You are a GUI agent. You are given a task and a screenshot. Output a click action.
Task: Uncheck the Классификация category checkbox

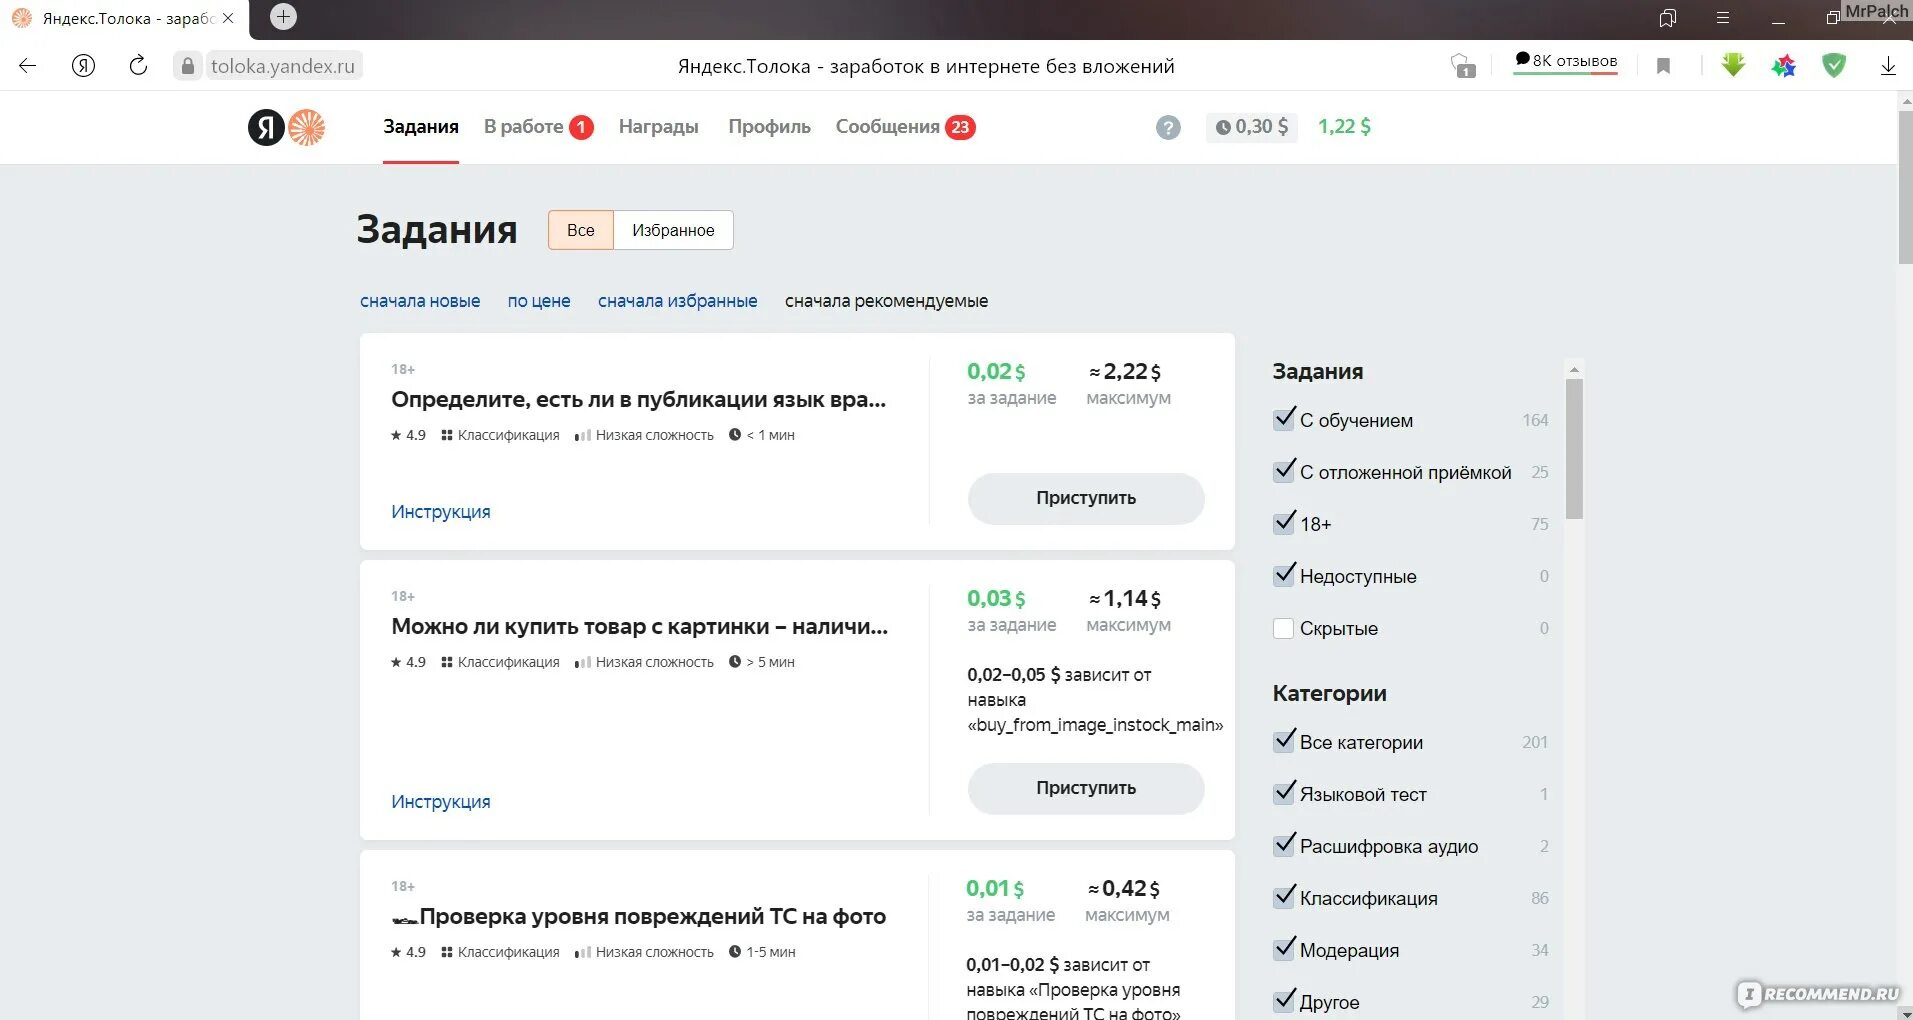pos(1284,898)
